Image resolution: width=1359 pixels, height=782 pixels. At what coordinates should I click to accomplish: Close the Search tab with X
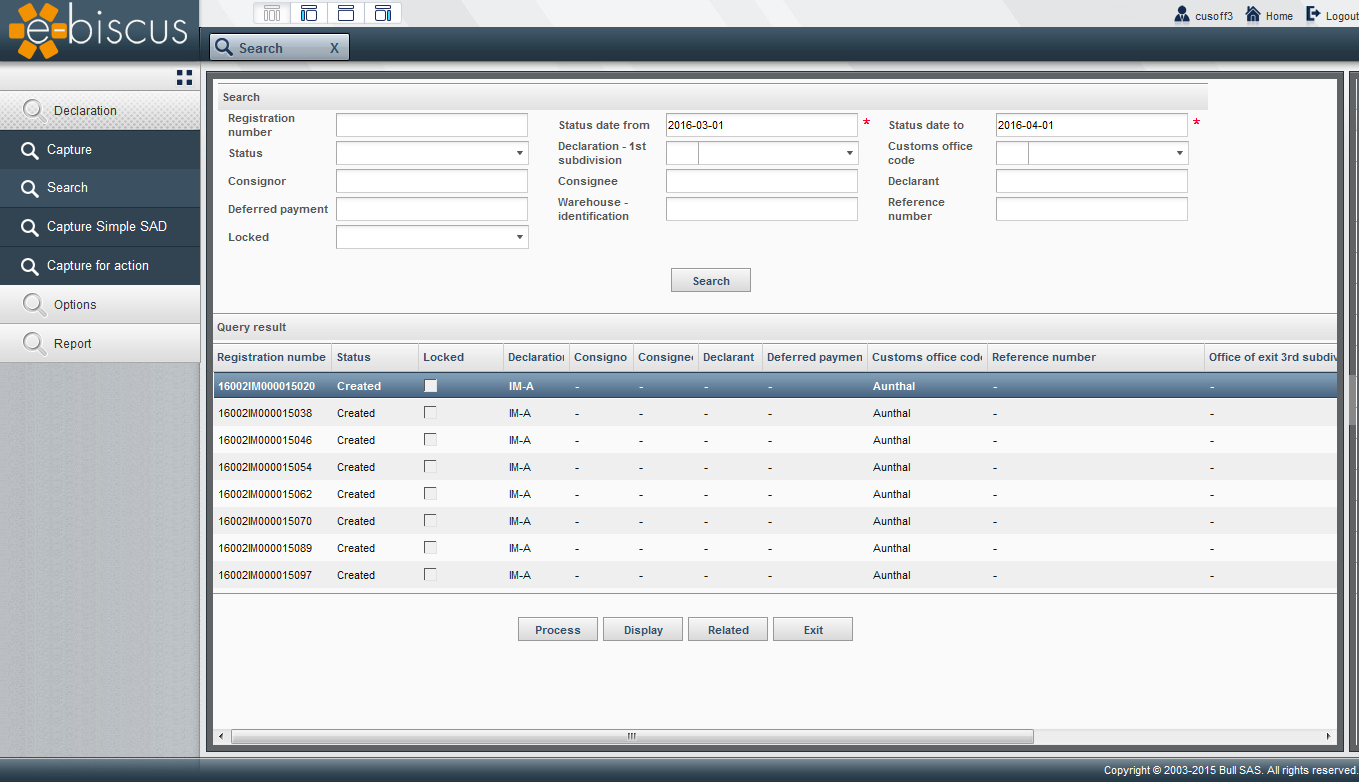click(334, 48)
